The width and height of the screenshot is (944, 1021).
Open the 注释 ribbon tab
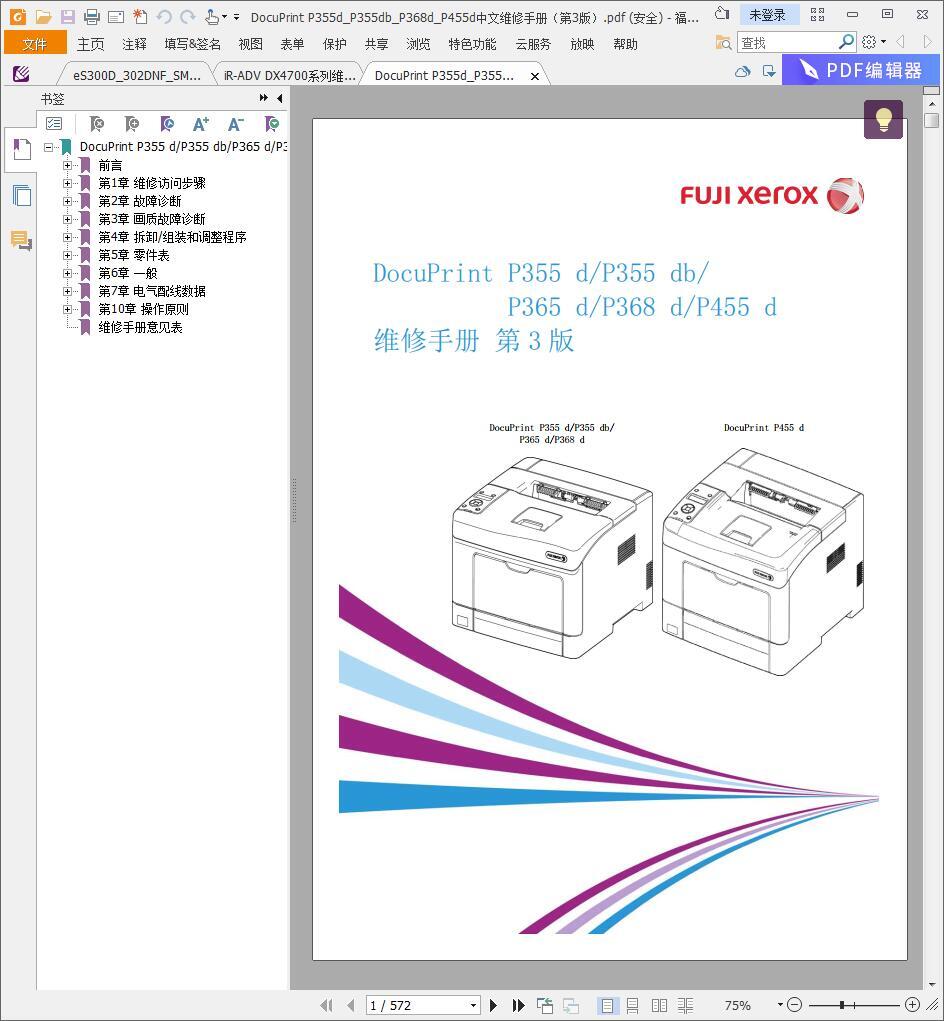coord(134,44)
